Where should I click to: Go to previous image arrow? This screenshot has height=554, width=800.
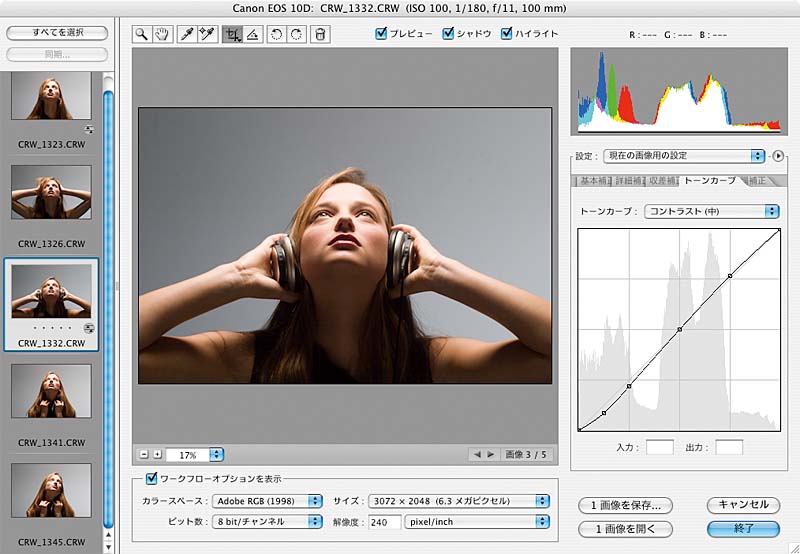click(x=477, y=454)
